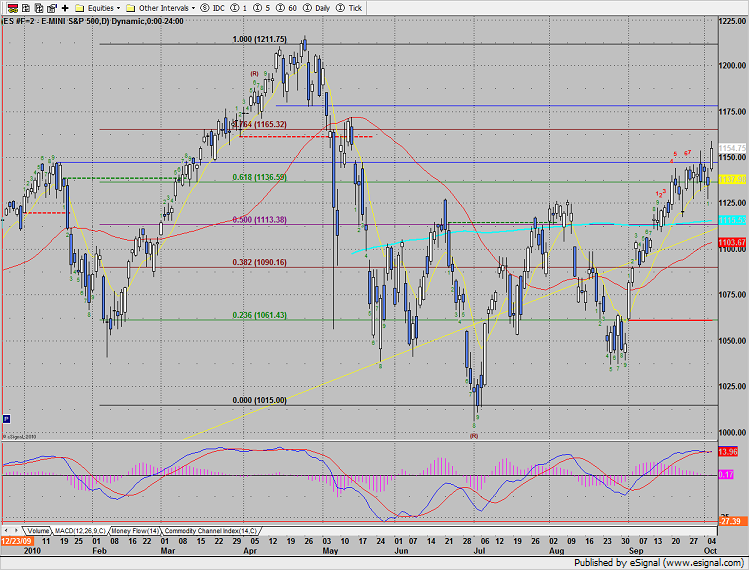Image resolution: width=749 pixels, height=570 pixels.
Task: Click the orange 12/23/09 date label
Action: [16, 541]
